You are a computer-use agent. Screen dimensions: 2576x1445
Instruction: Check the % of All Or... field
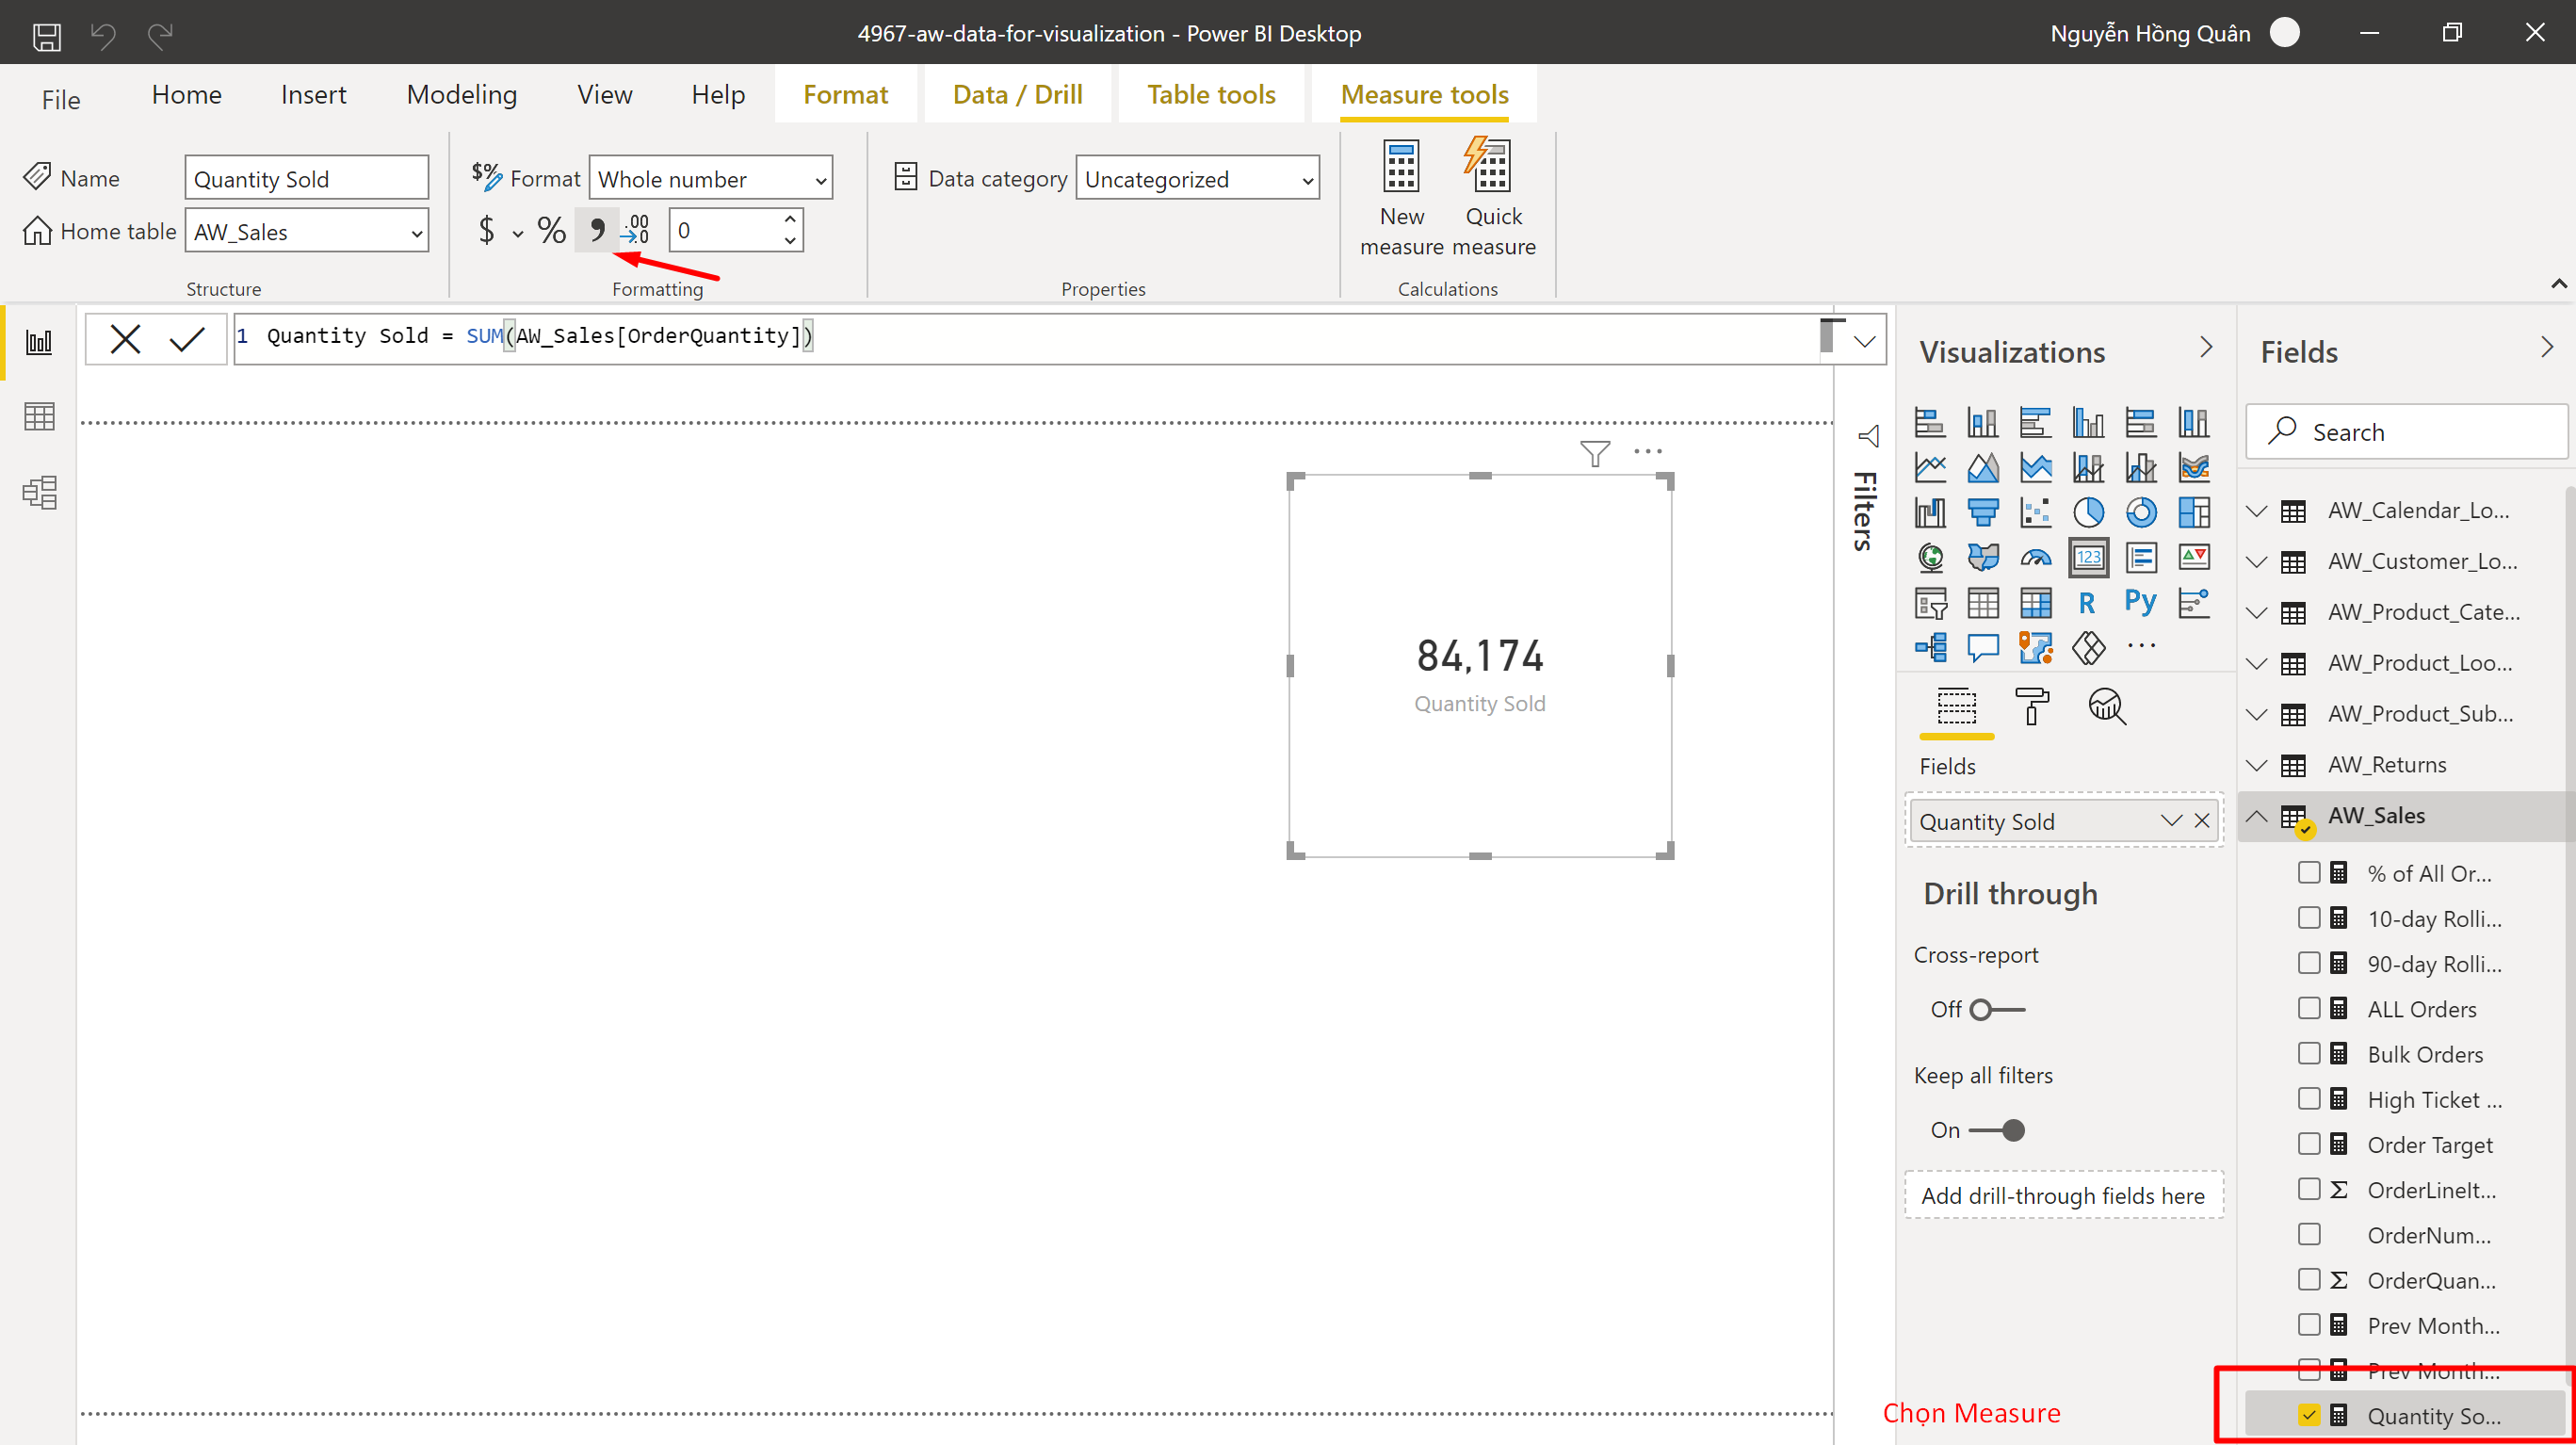tap(2309, 873)
